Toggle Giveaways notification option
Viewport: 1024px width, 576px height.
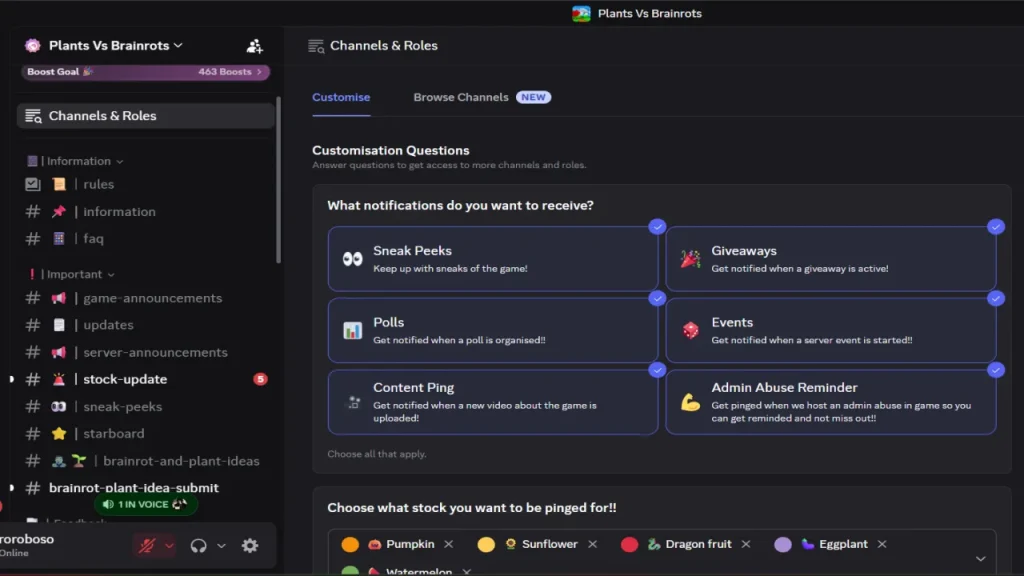click(x=831, y=259)
